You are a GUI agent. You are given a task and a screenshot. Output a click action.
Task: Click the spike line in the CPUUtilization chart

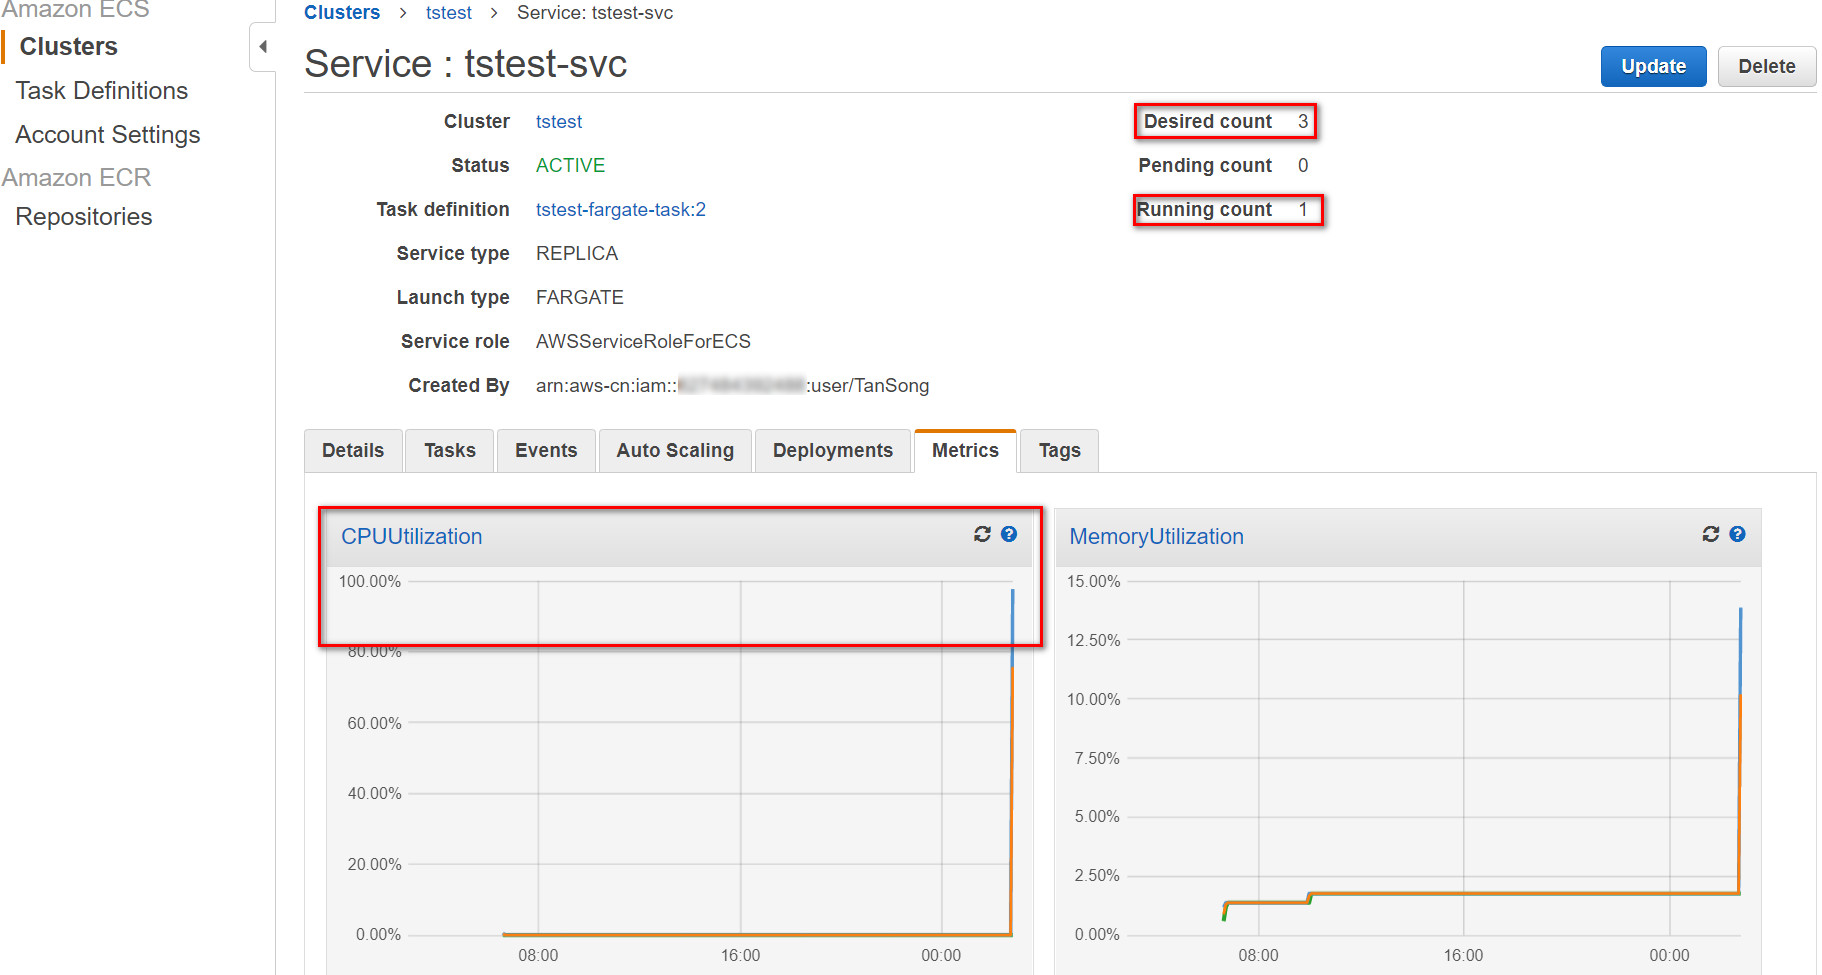tap(1012, 760)
